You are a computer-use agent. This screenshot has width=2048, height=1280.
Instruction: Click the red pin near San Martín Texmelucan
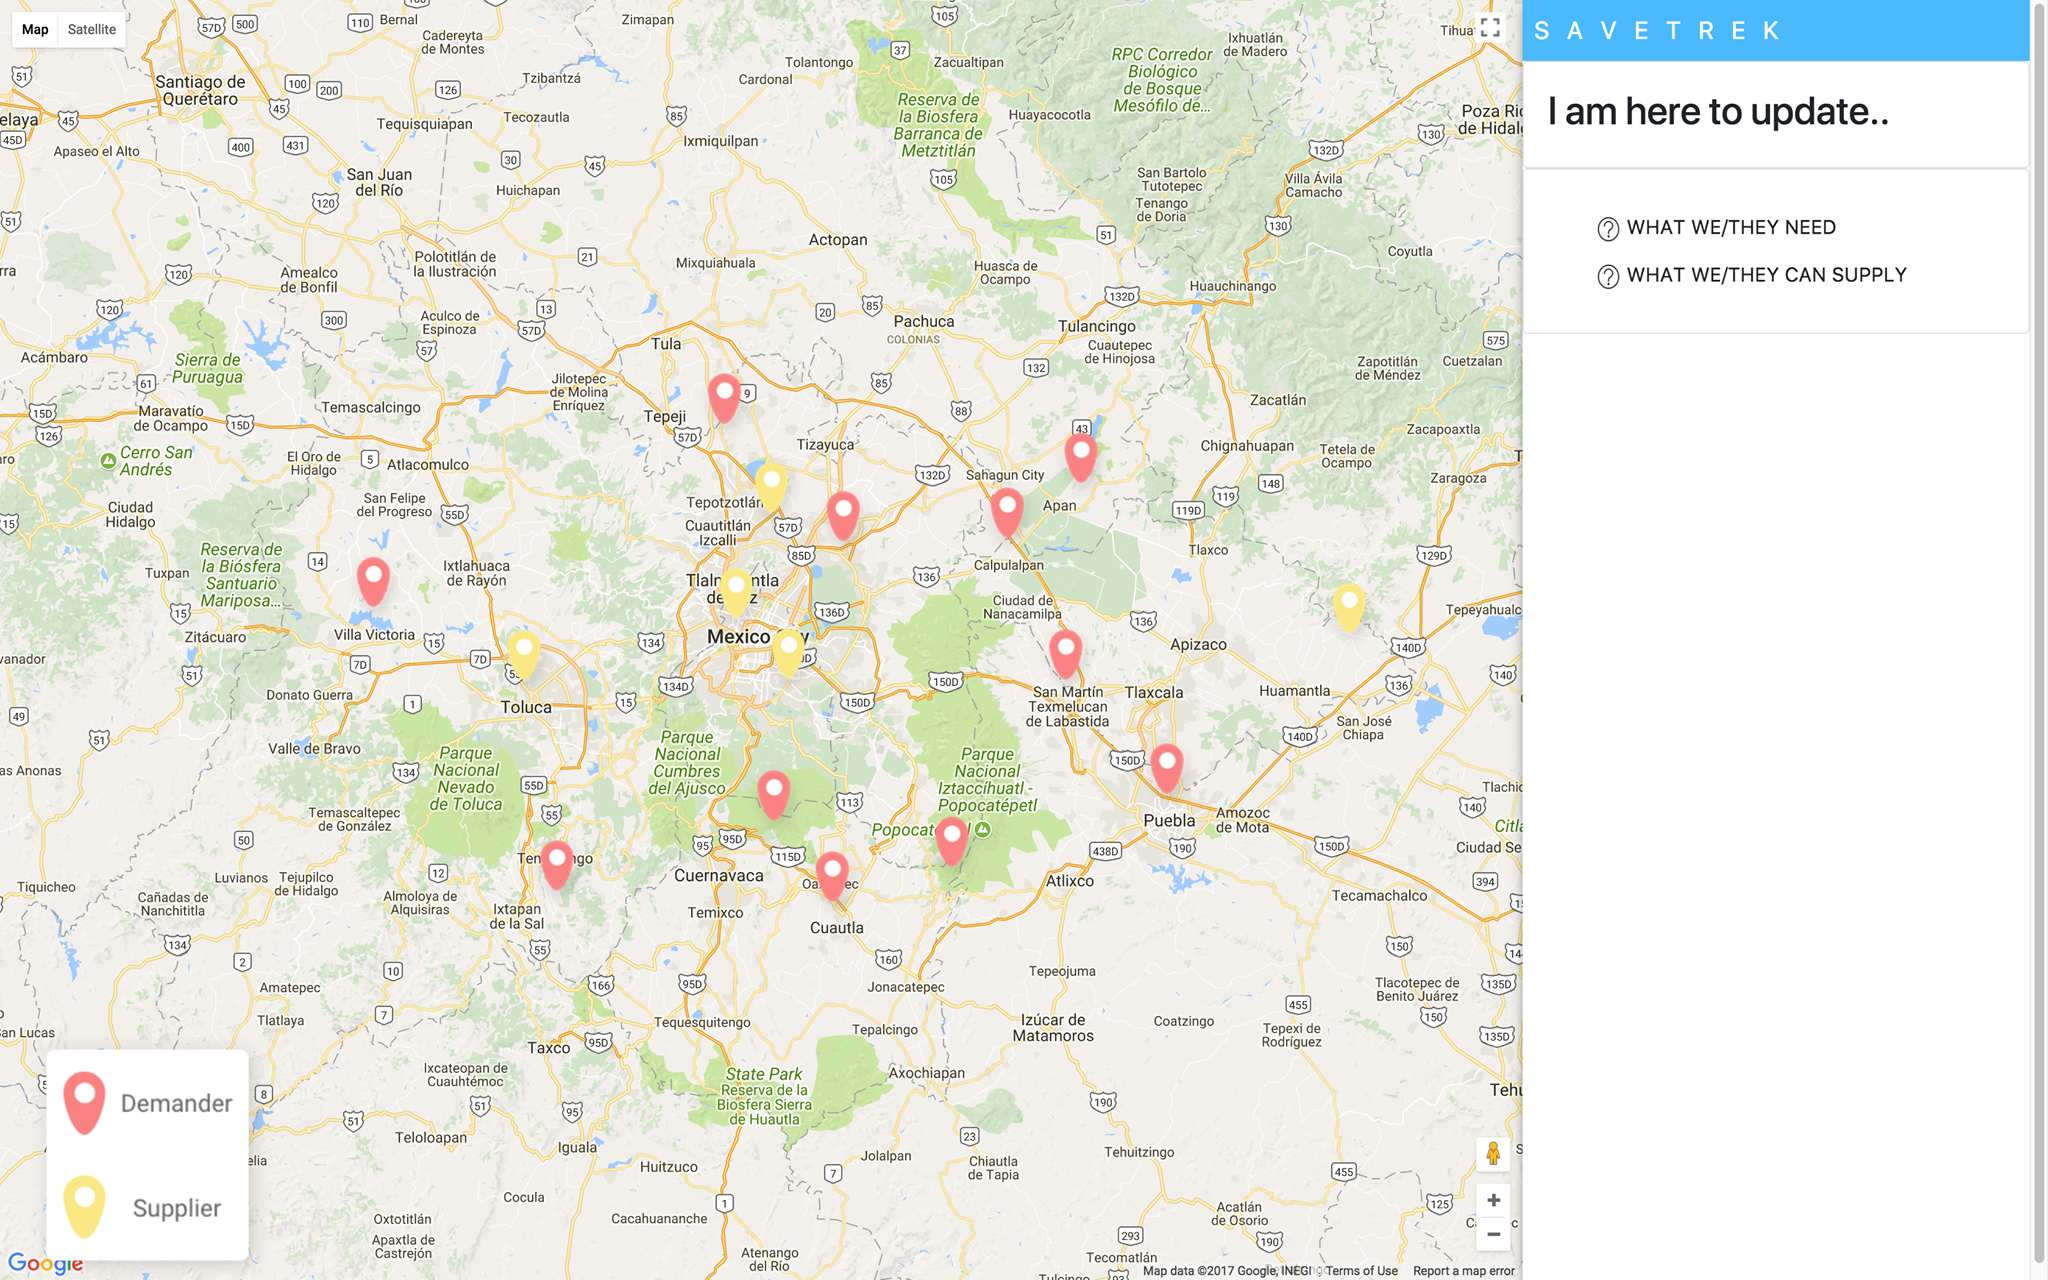pyautogui.click(x=1065, y=651)
